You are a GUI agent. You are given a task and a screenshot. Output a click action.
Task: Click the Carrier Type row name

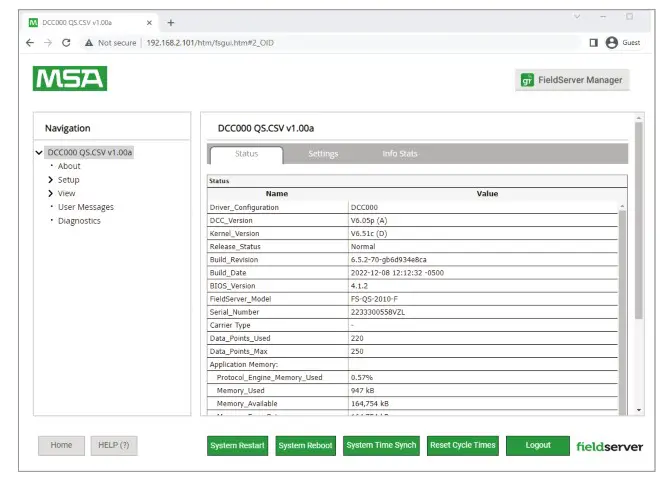(x=230, y=325)
